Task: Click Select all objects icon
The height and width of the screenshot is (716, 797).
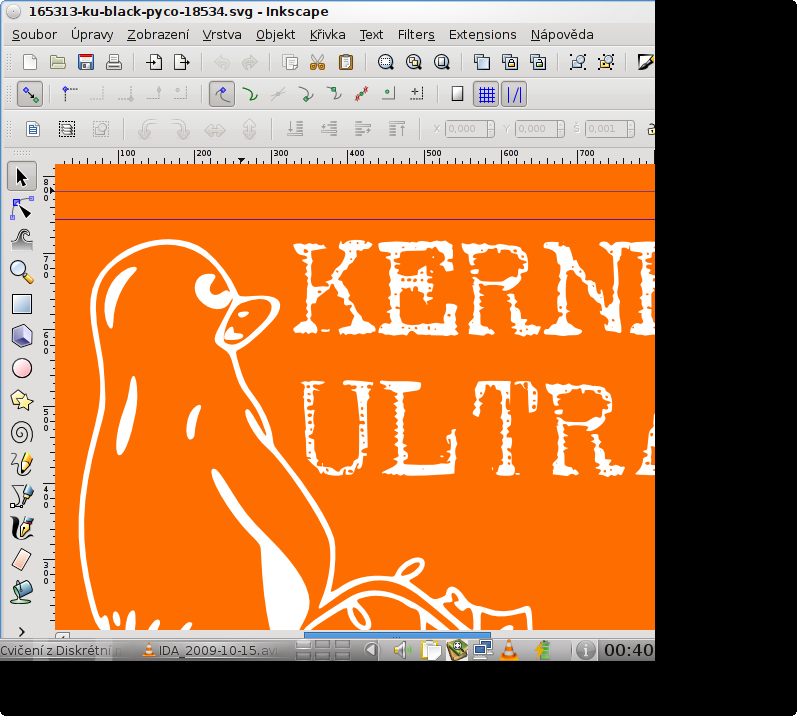Action: point(33,129)
